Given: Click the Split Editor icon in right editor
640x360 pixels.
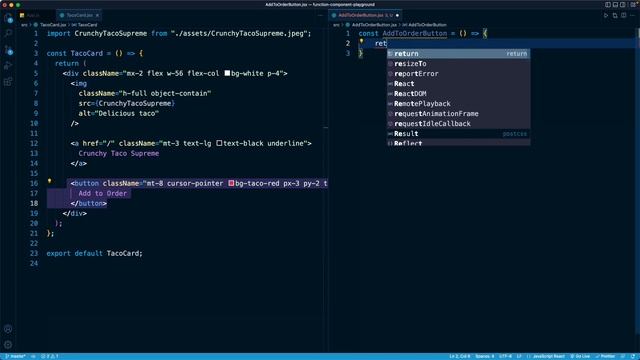Looking at the screenshot, I should click(624, 16).
